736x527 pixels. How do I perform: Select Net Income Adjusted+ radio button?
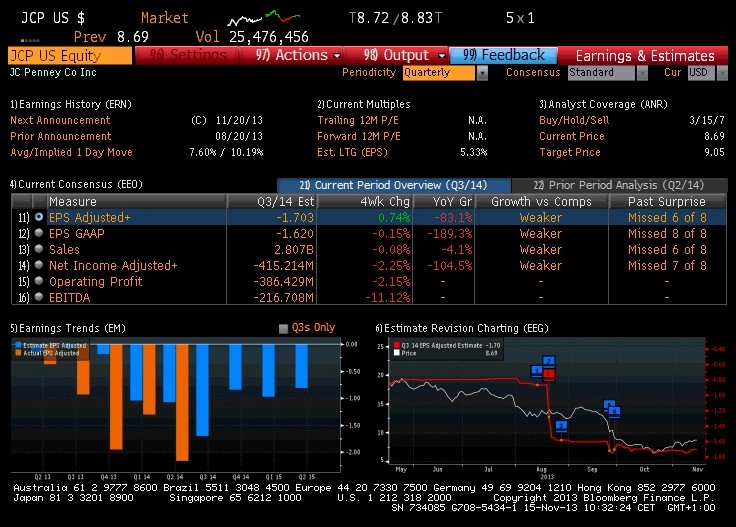click(x=39, y=265)
